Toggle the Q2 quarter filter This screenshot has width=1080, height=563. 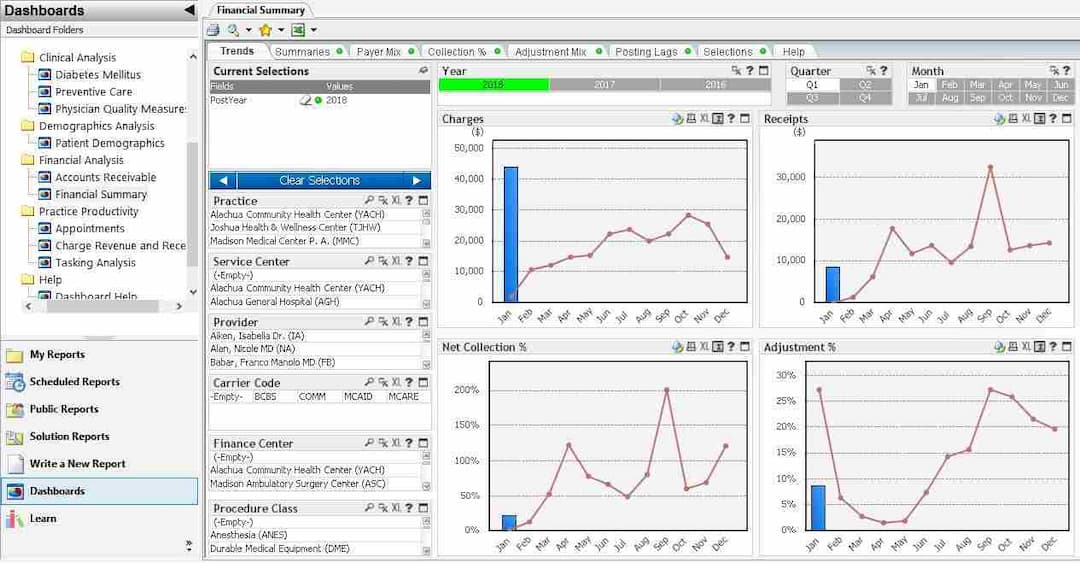click(x=864, y=85)
